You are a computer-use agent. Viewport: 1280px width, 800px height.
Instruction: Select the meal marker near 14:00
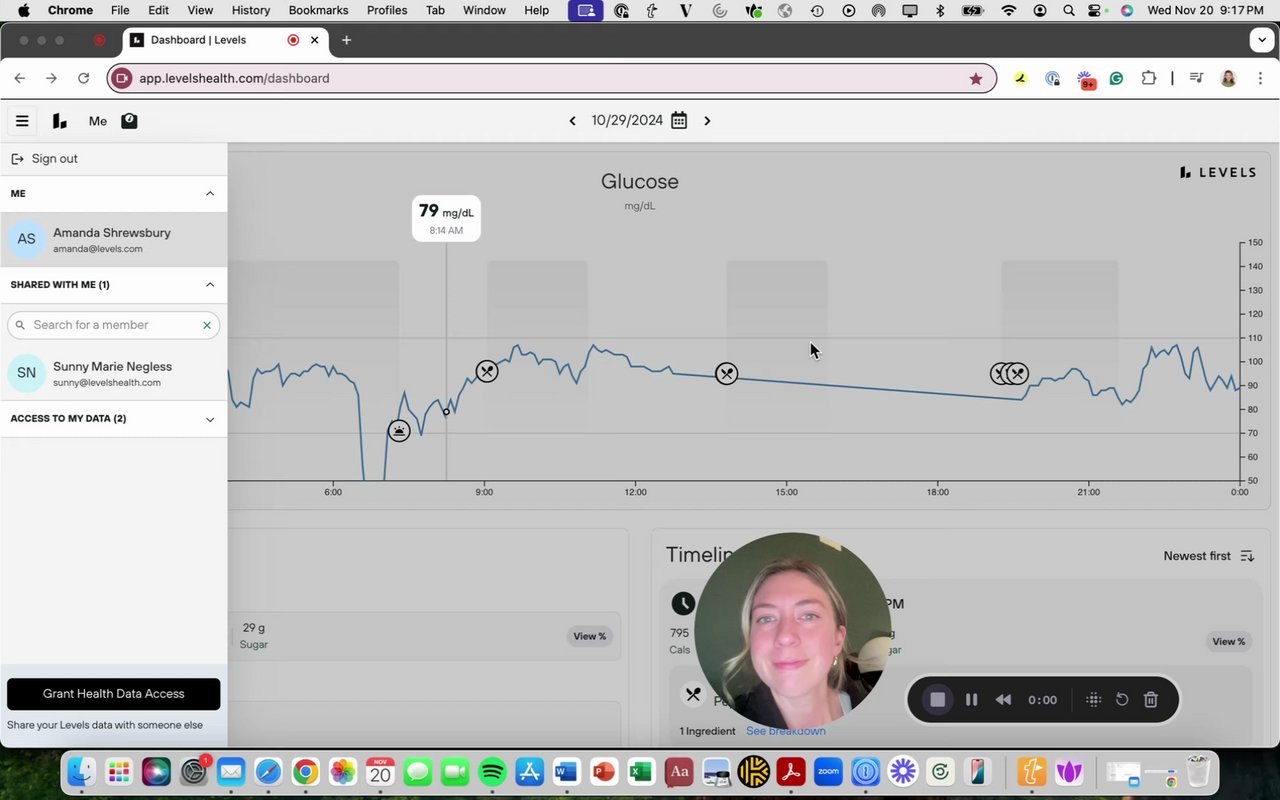click(x=727, y=374)
